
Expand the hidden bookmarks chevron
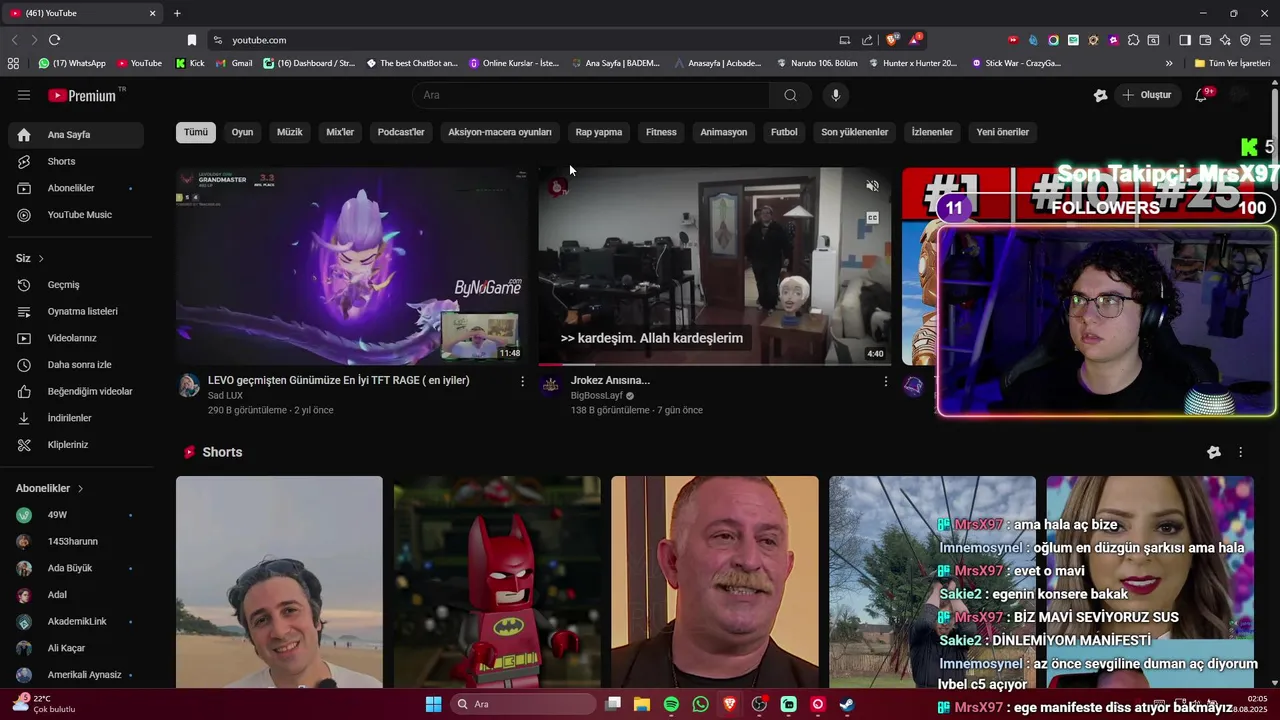(x=1169, y=63)
